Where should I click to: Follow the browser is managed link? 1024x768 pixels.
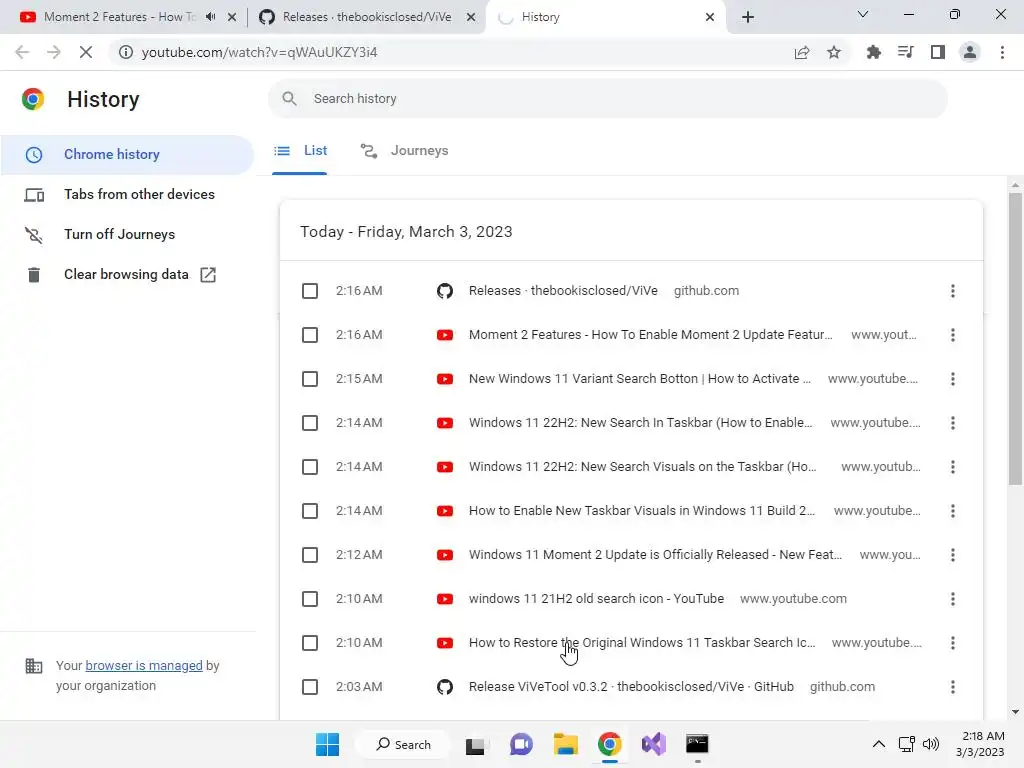click(x=144, y=665)
